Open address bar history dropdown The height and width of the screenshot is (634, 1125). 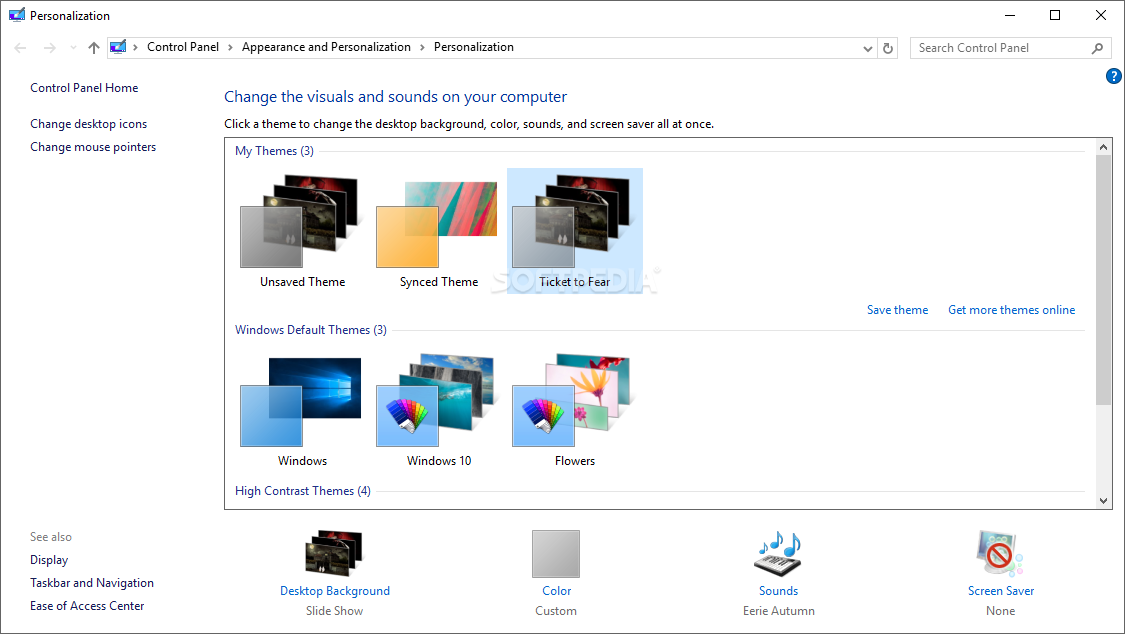[867, 48]
